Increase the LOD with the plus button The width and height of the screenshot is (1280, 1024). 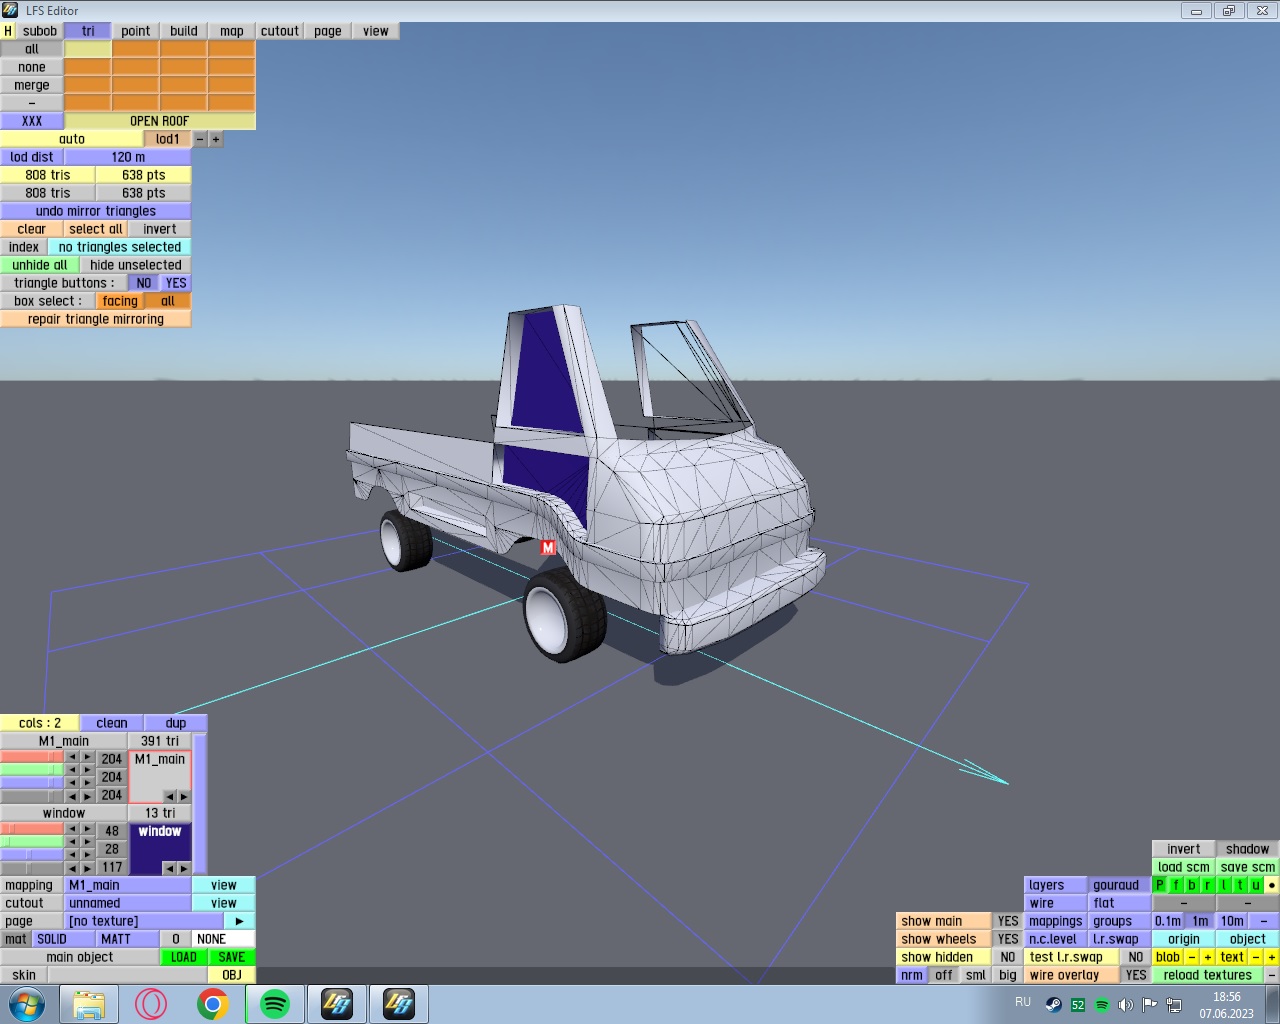(x=216, y=139)
